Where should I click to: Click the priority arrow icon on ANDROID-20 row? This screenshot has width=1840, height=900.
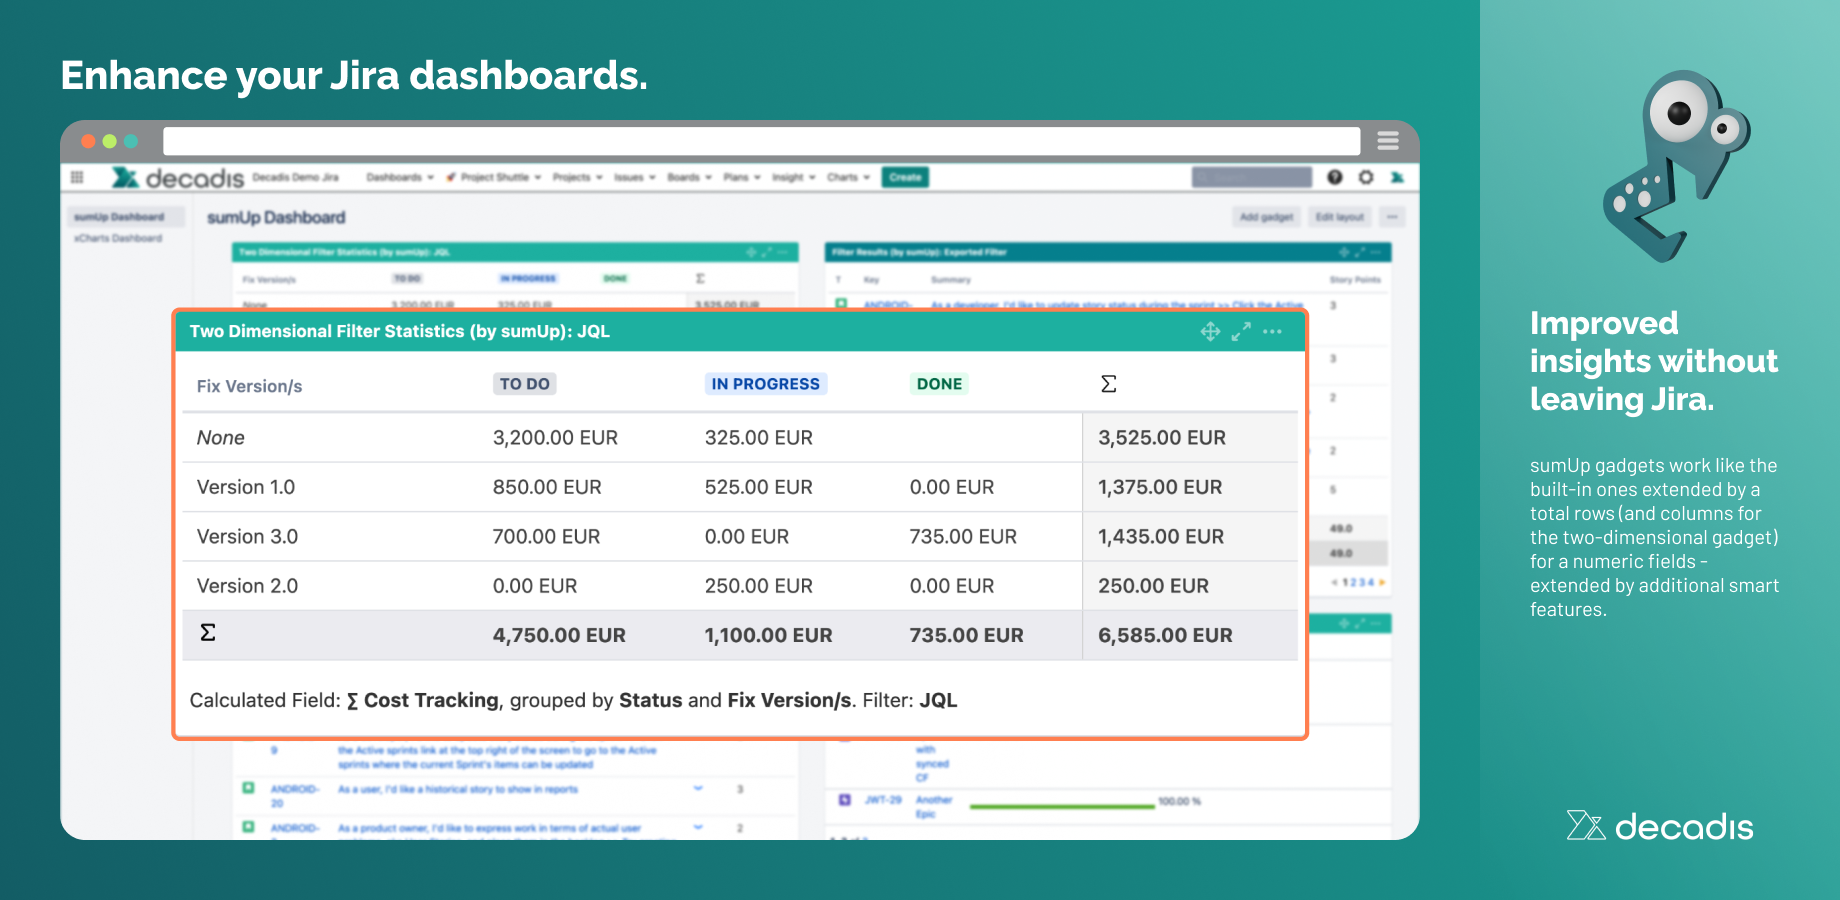(x=698, y=789)
